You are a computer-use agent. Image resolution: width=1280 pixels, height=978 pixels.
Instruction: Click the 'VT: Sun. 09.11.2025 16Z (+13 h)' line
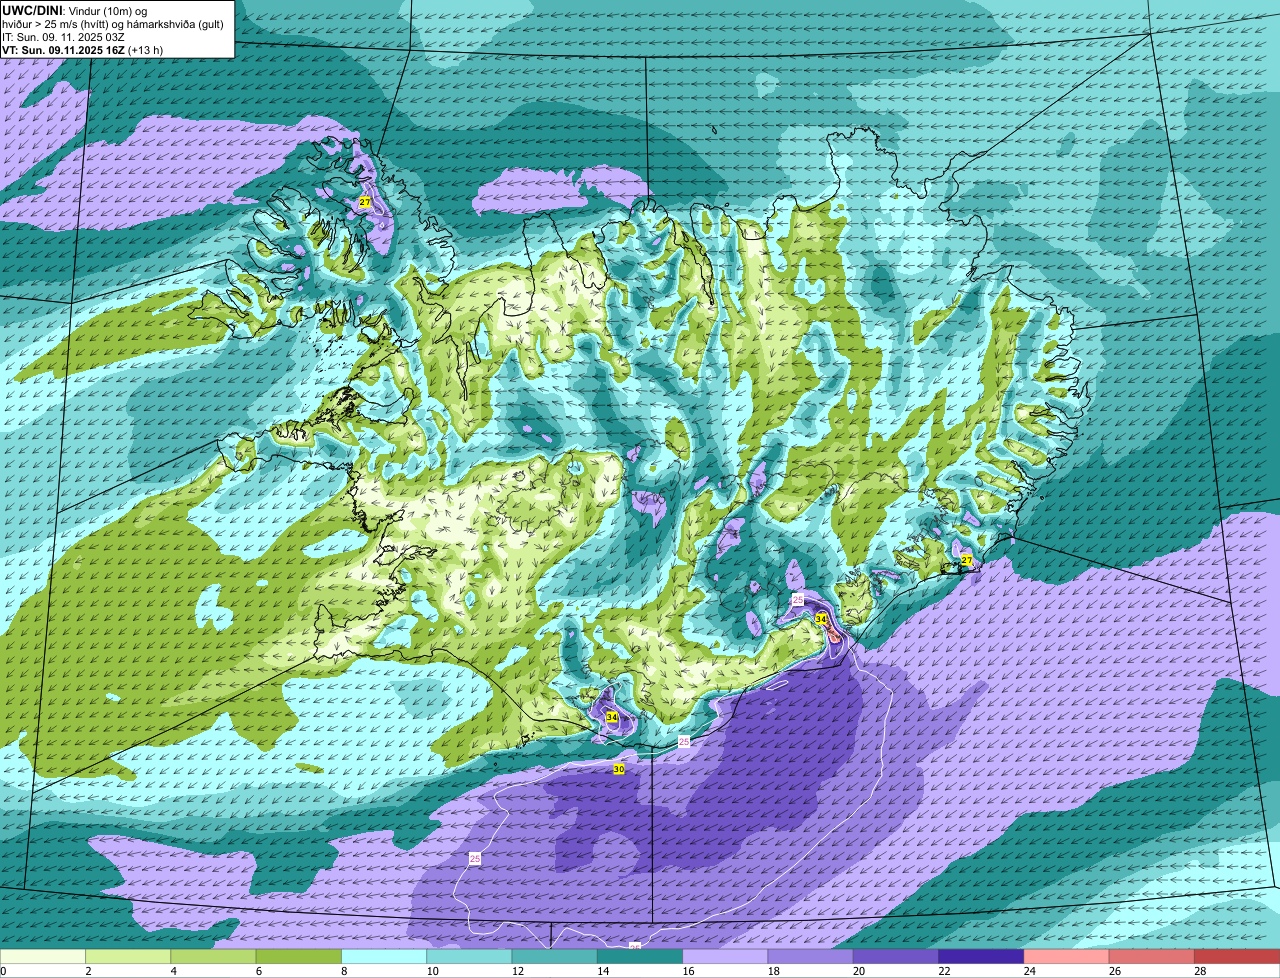[x=83, y=50]
